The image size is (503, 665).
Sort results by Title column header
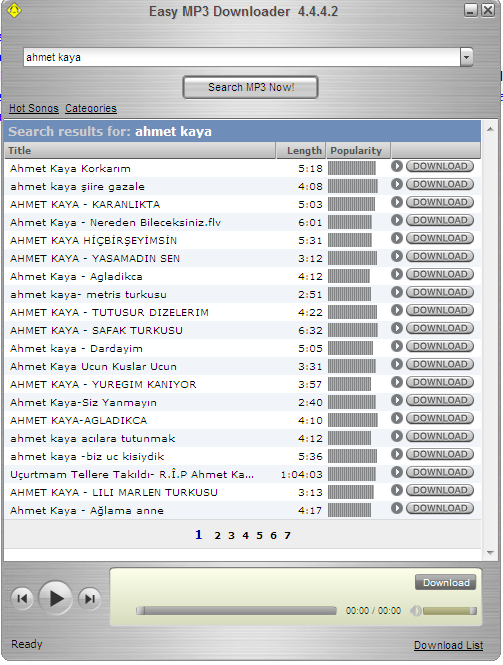coord(140,151)
